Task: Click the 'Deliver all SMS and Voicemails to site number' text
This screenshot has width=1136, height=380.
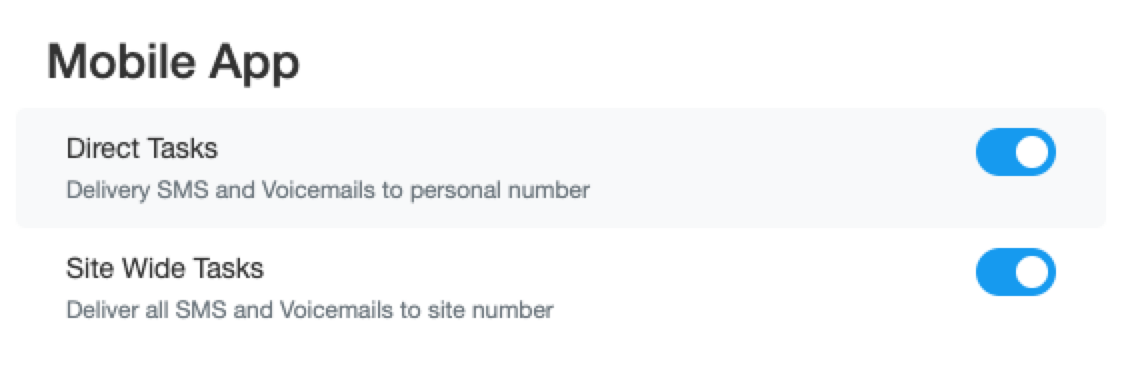Action: coord(309,311)
